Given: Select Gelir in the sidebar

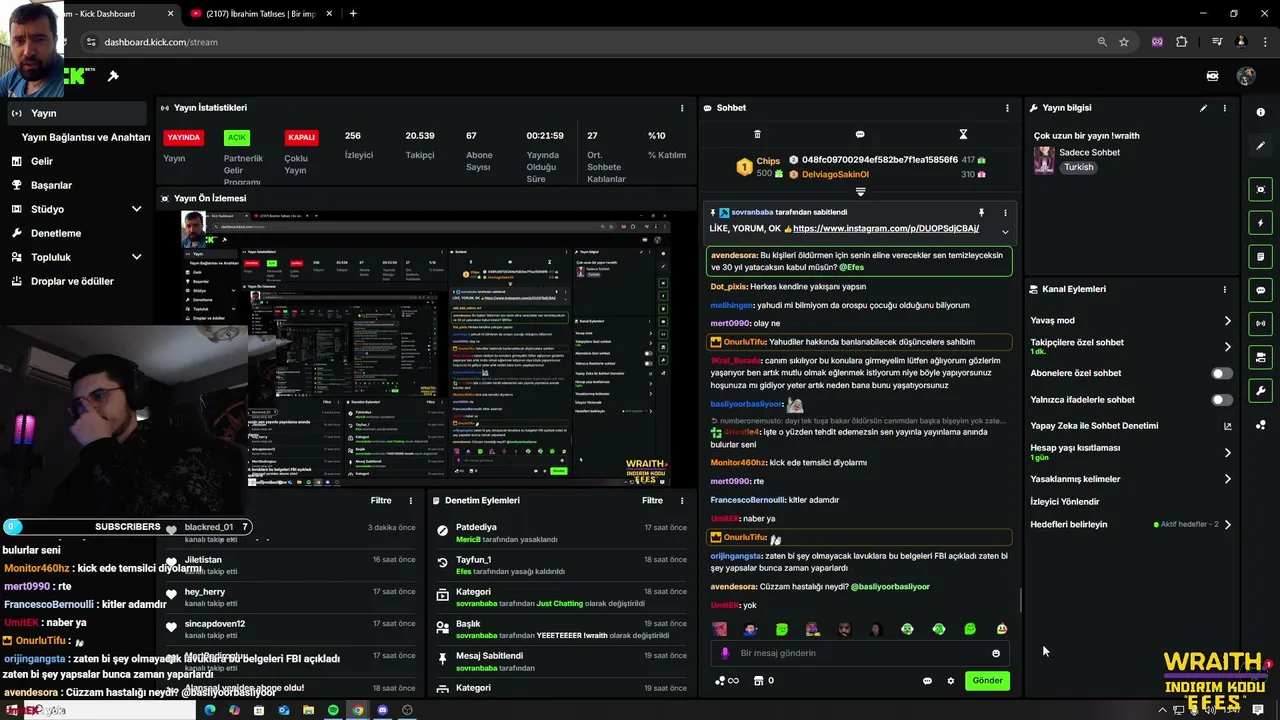Looking at the screenshot, I should click(x=42, y=161).
